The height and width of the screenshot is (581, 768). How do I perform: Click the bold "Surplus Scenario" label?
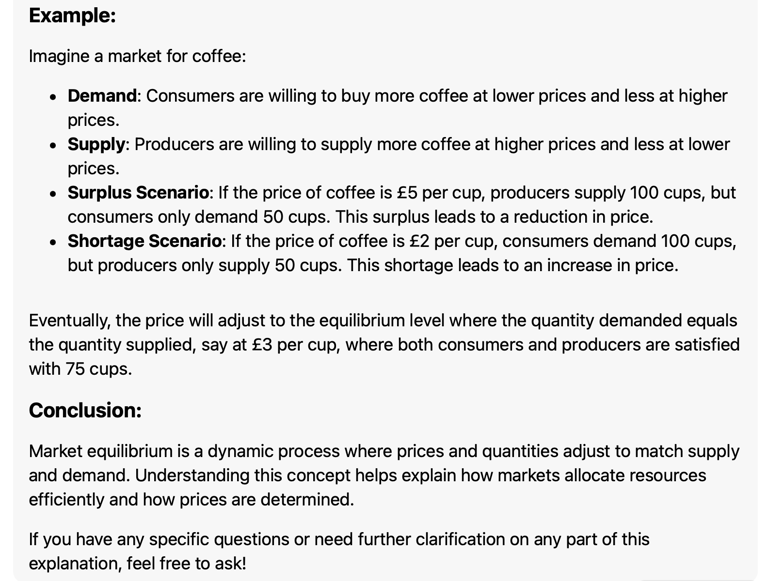(138, 193)
